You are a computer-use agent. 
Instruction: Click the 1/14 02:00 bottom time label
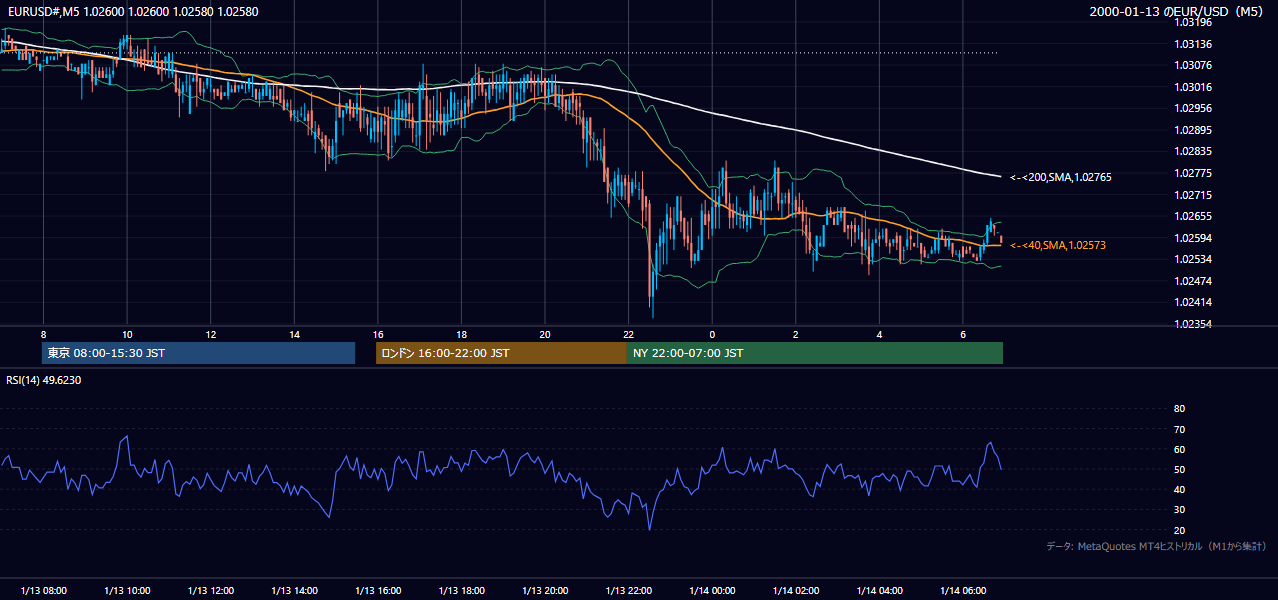(795, 591)
